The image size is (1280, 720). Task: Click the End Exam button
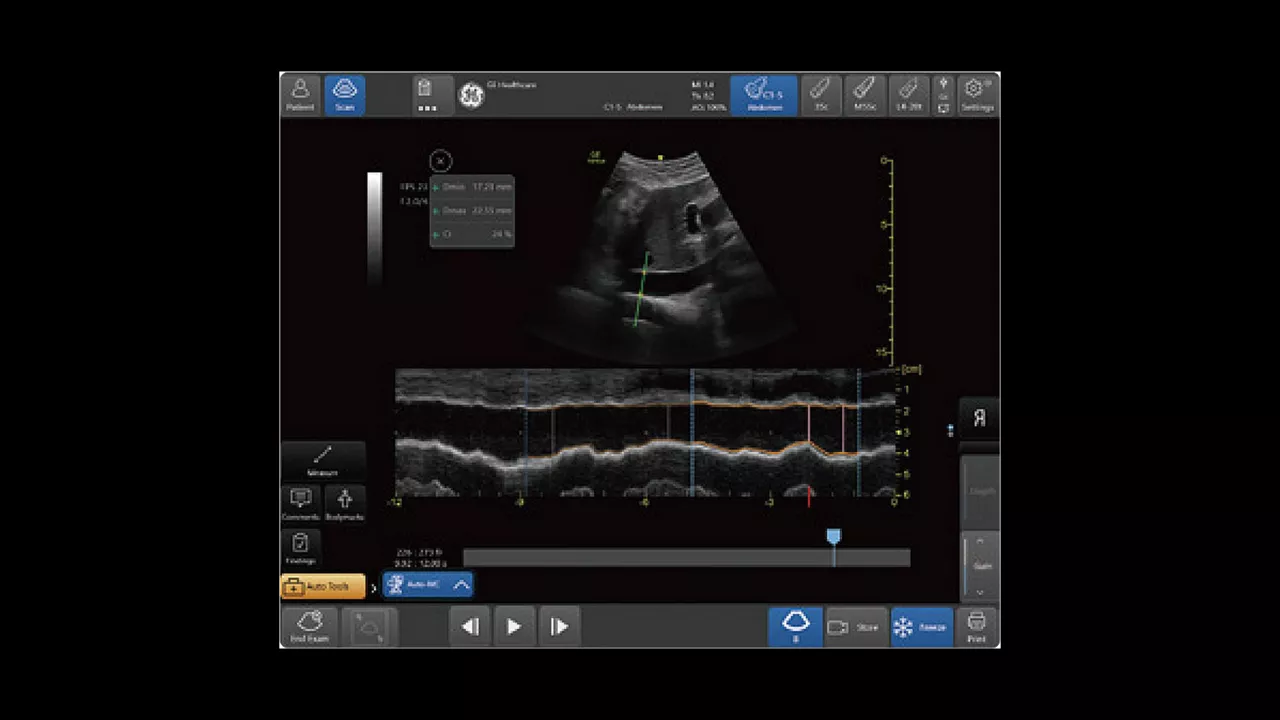(310, 627)
